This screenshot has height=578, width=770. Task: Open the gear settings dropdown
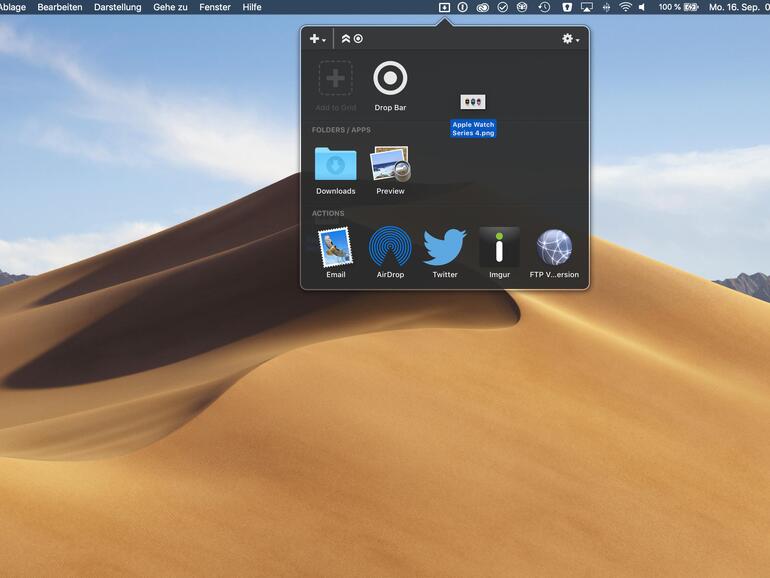(570, 39)
